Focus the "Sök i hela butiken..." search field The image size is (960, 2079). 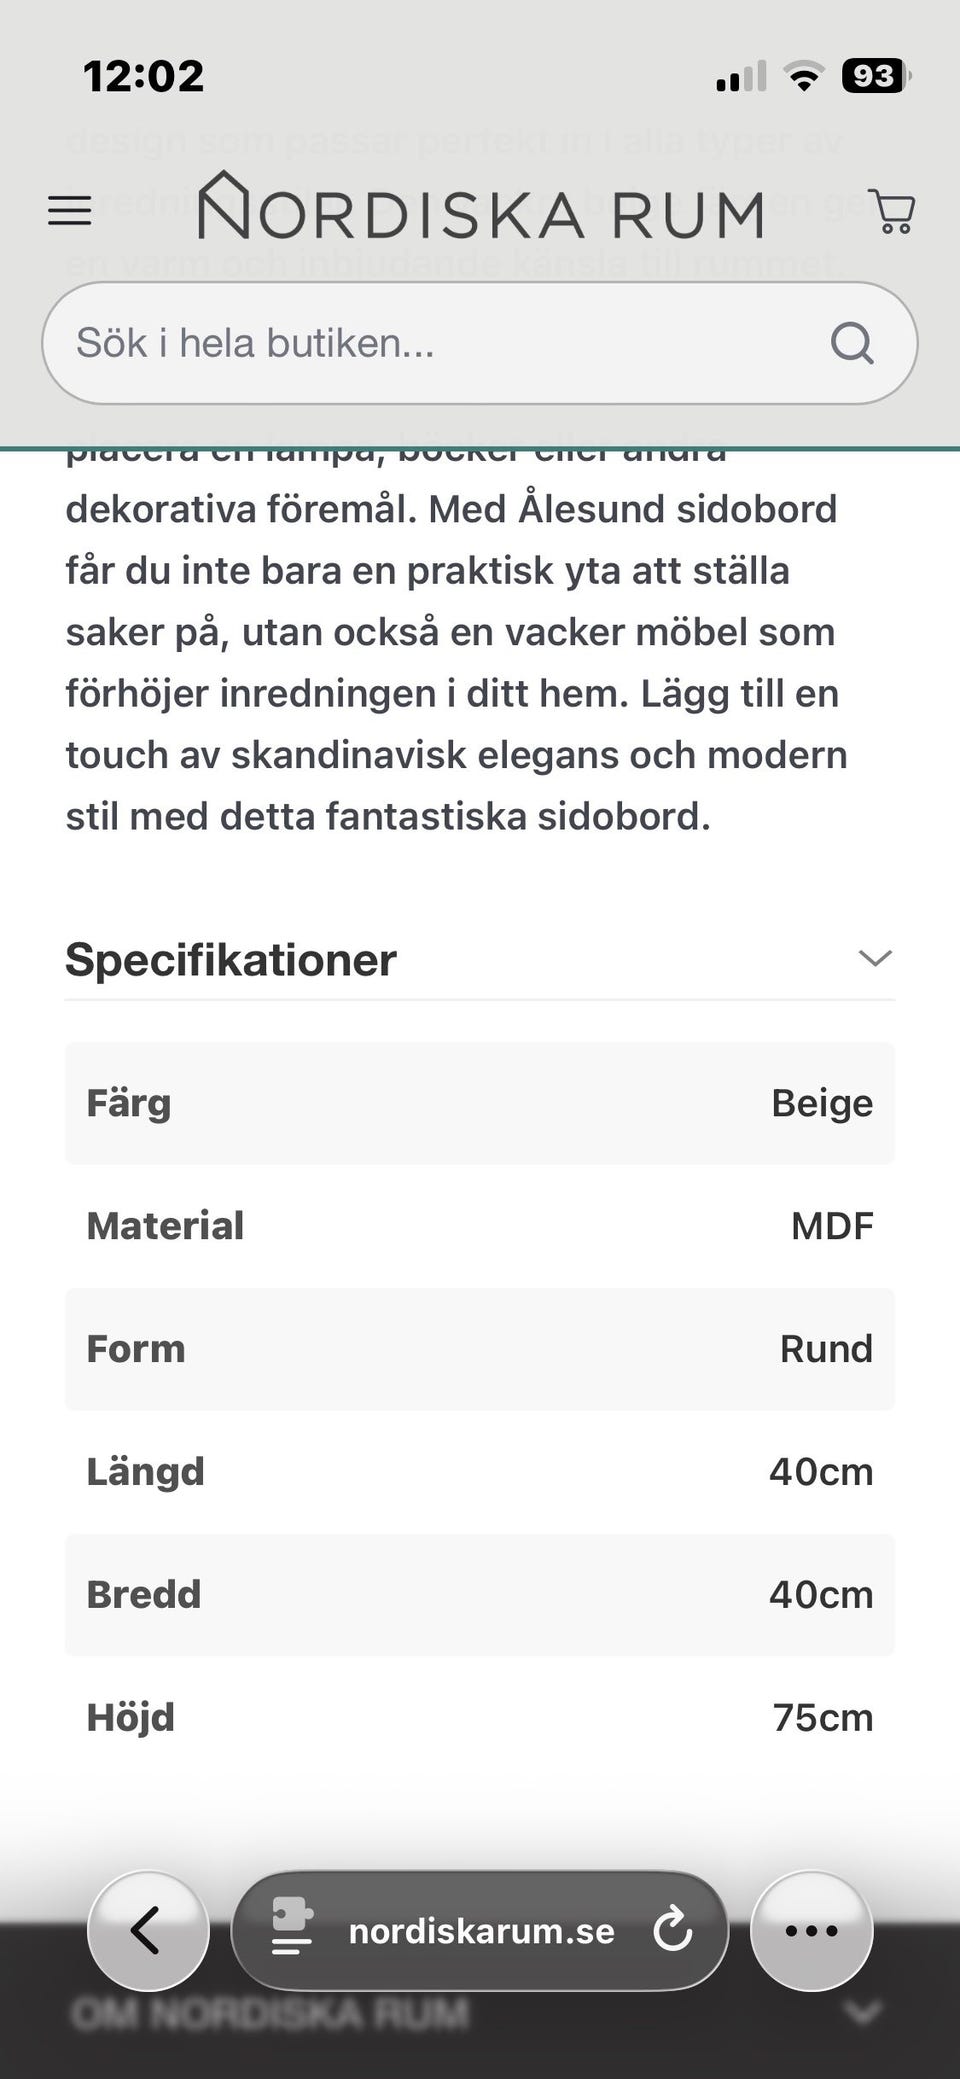pos(440,344)
